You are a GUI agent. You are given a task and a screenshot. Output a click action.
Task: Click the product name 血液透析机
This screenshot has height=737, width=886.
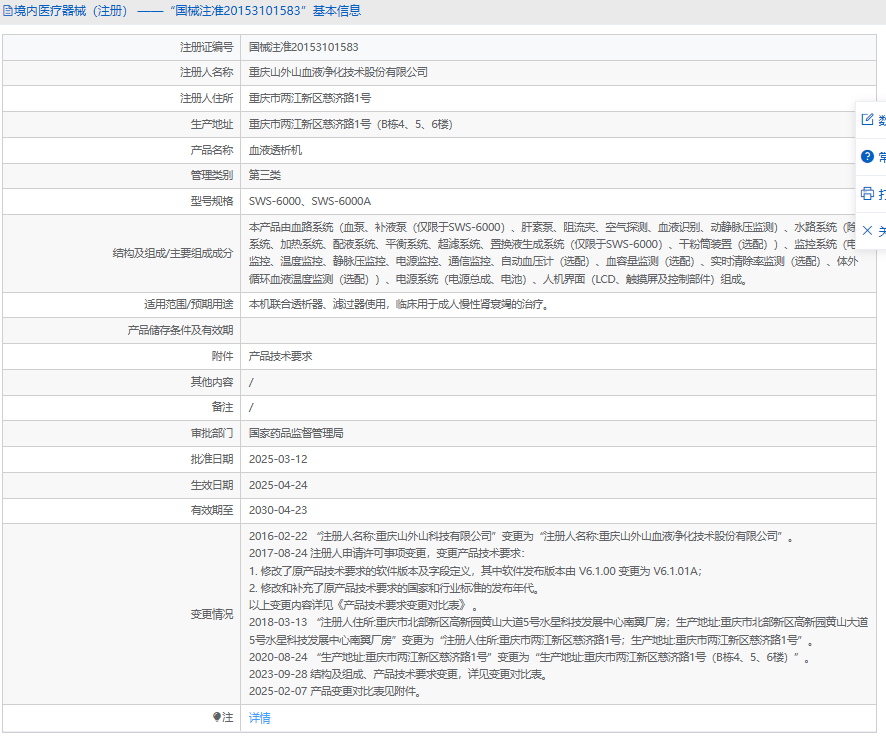pyautogui.click(x=275, y=150)
